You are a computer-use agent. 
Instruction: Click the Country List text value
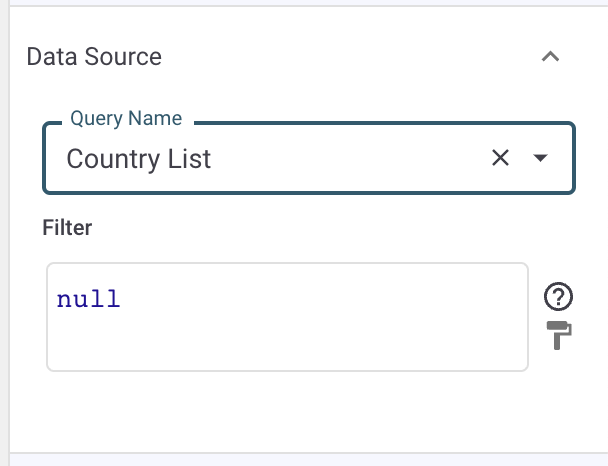coord(139,159)
